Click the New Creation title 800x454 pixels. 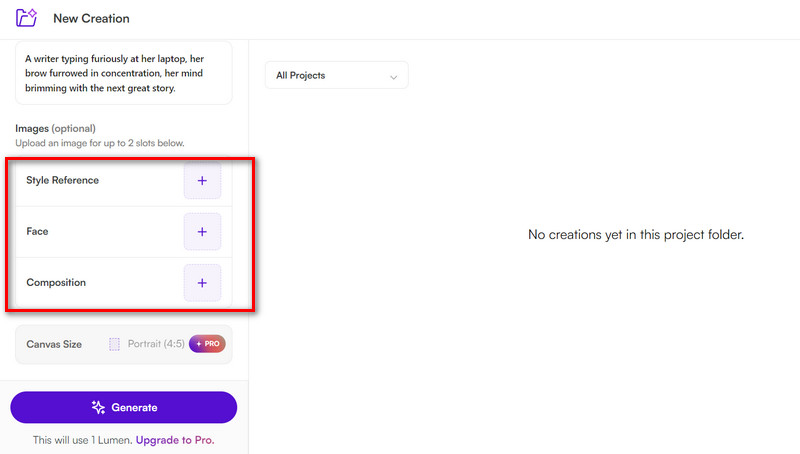(91, 18)
